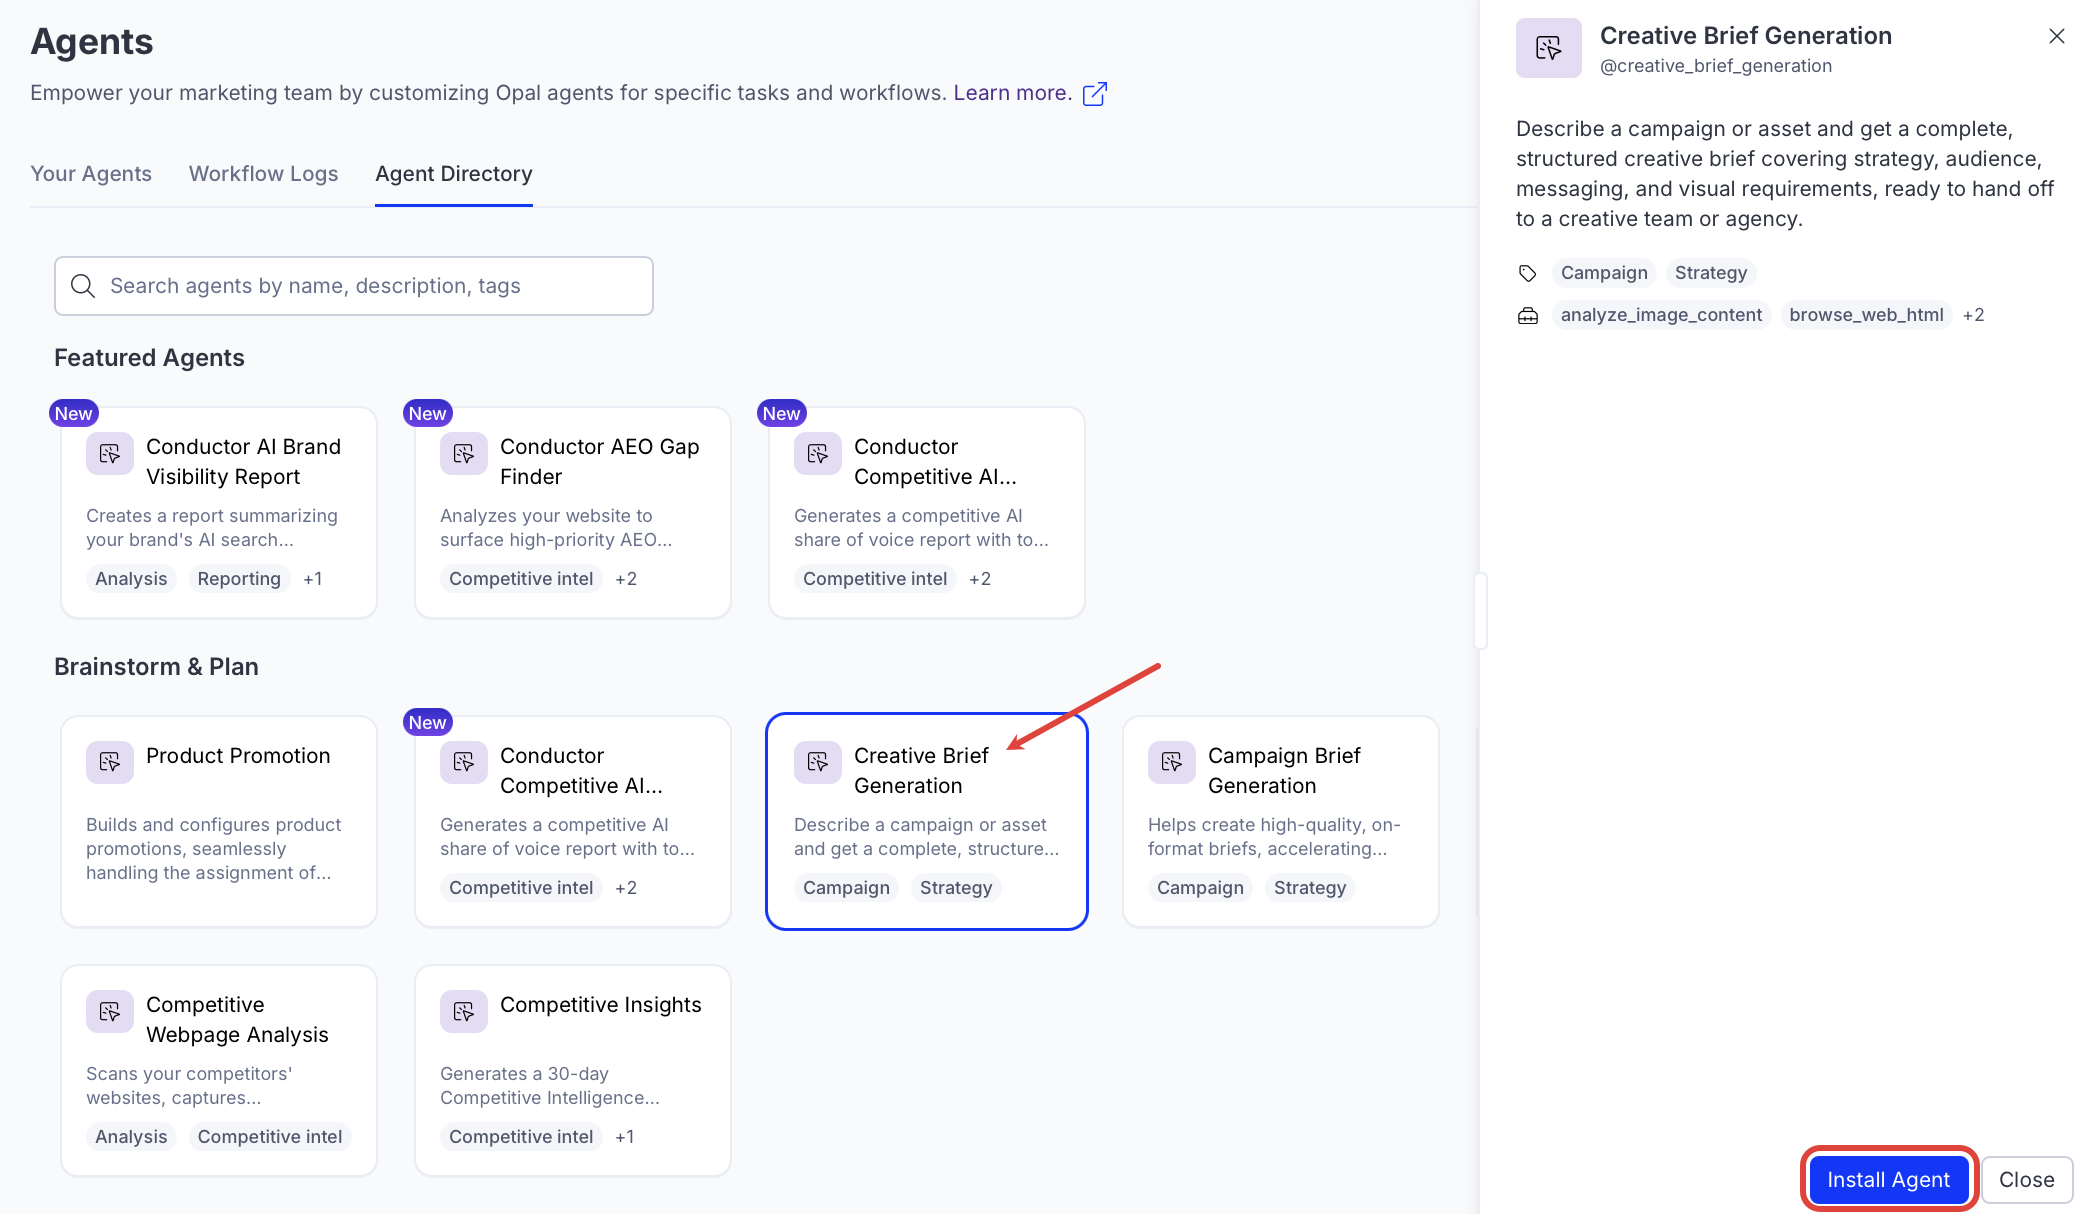Click the tag icon in detail panel
Screen dimensions: 2088x1214
[x=1528, y=273]
